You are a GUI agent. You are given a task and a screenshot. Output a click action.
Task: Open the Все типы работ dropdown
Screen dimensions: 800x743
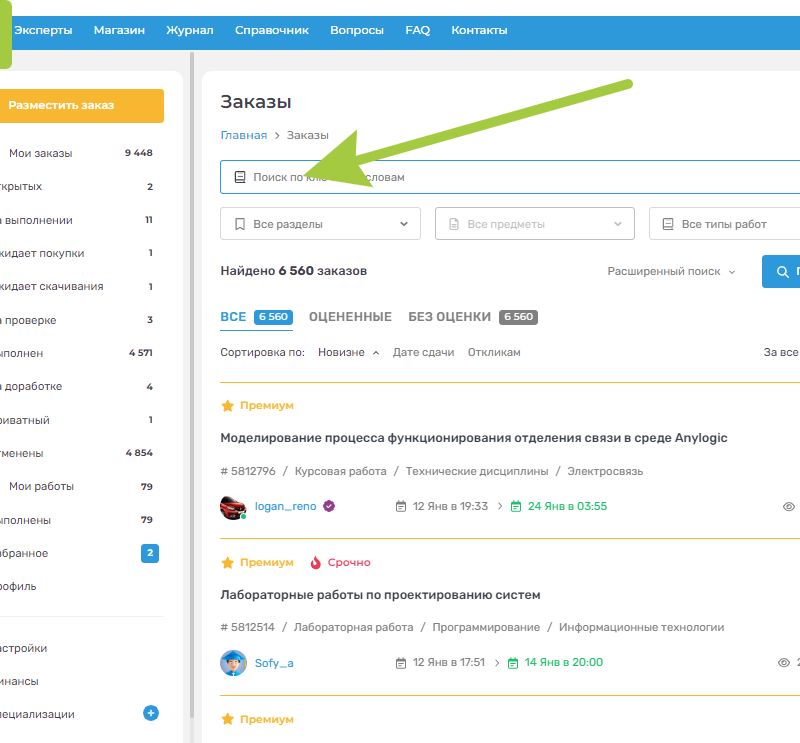[x=725, y=224]
